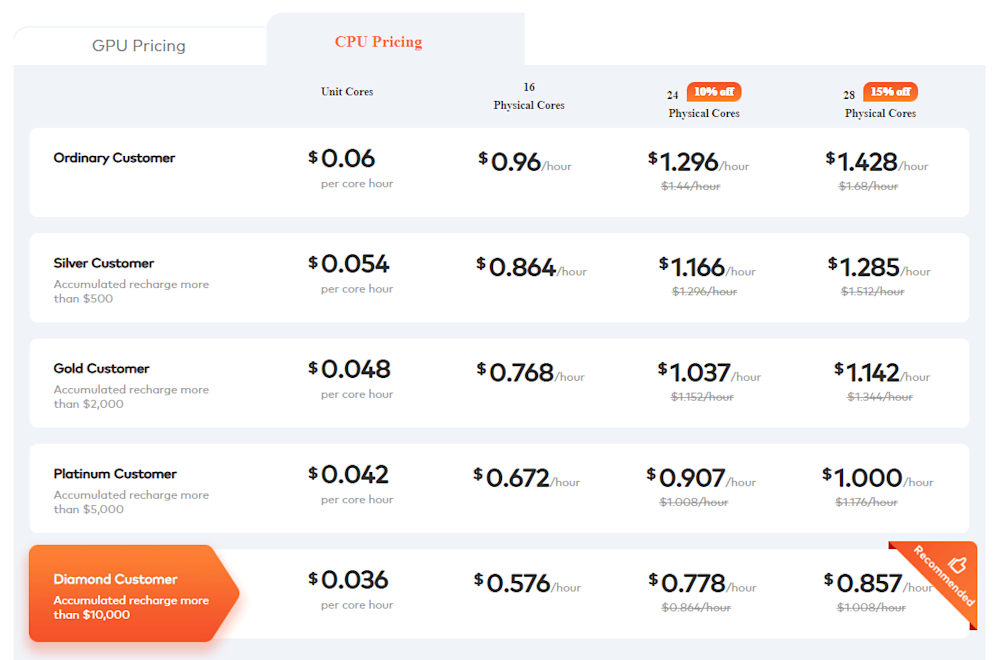Click the $0.96/hour Ordinary price

(x=525, y=162)
